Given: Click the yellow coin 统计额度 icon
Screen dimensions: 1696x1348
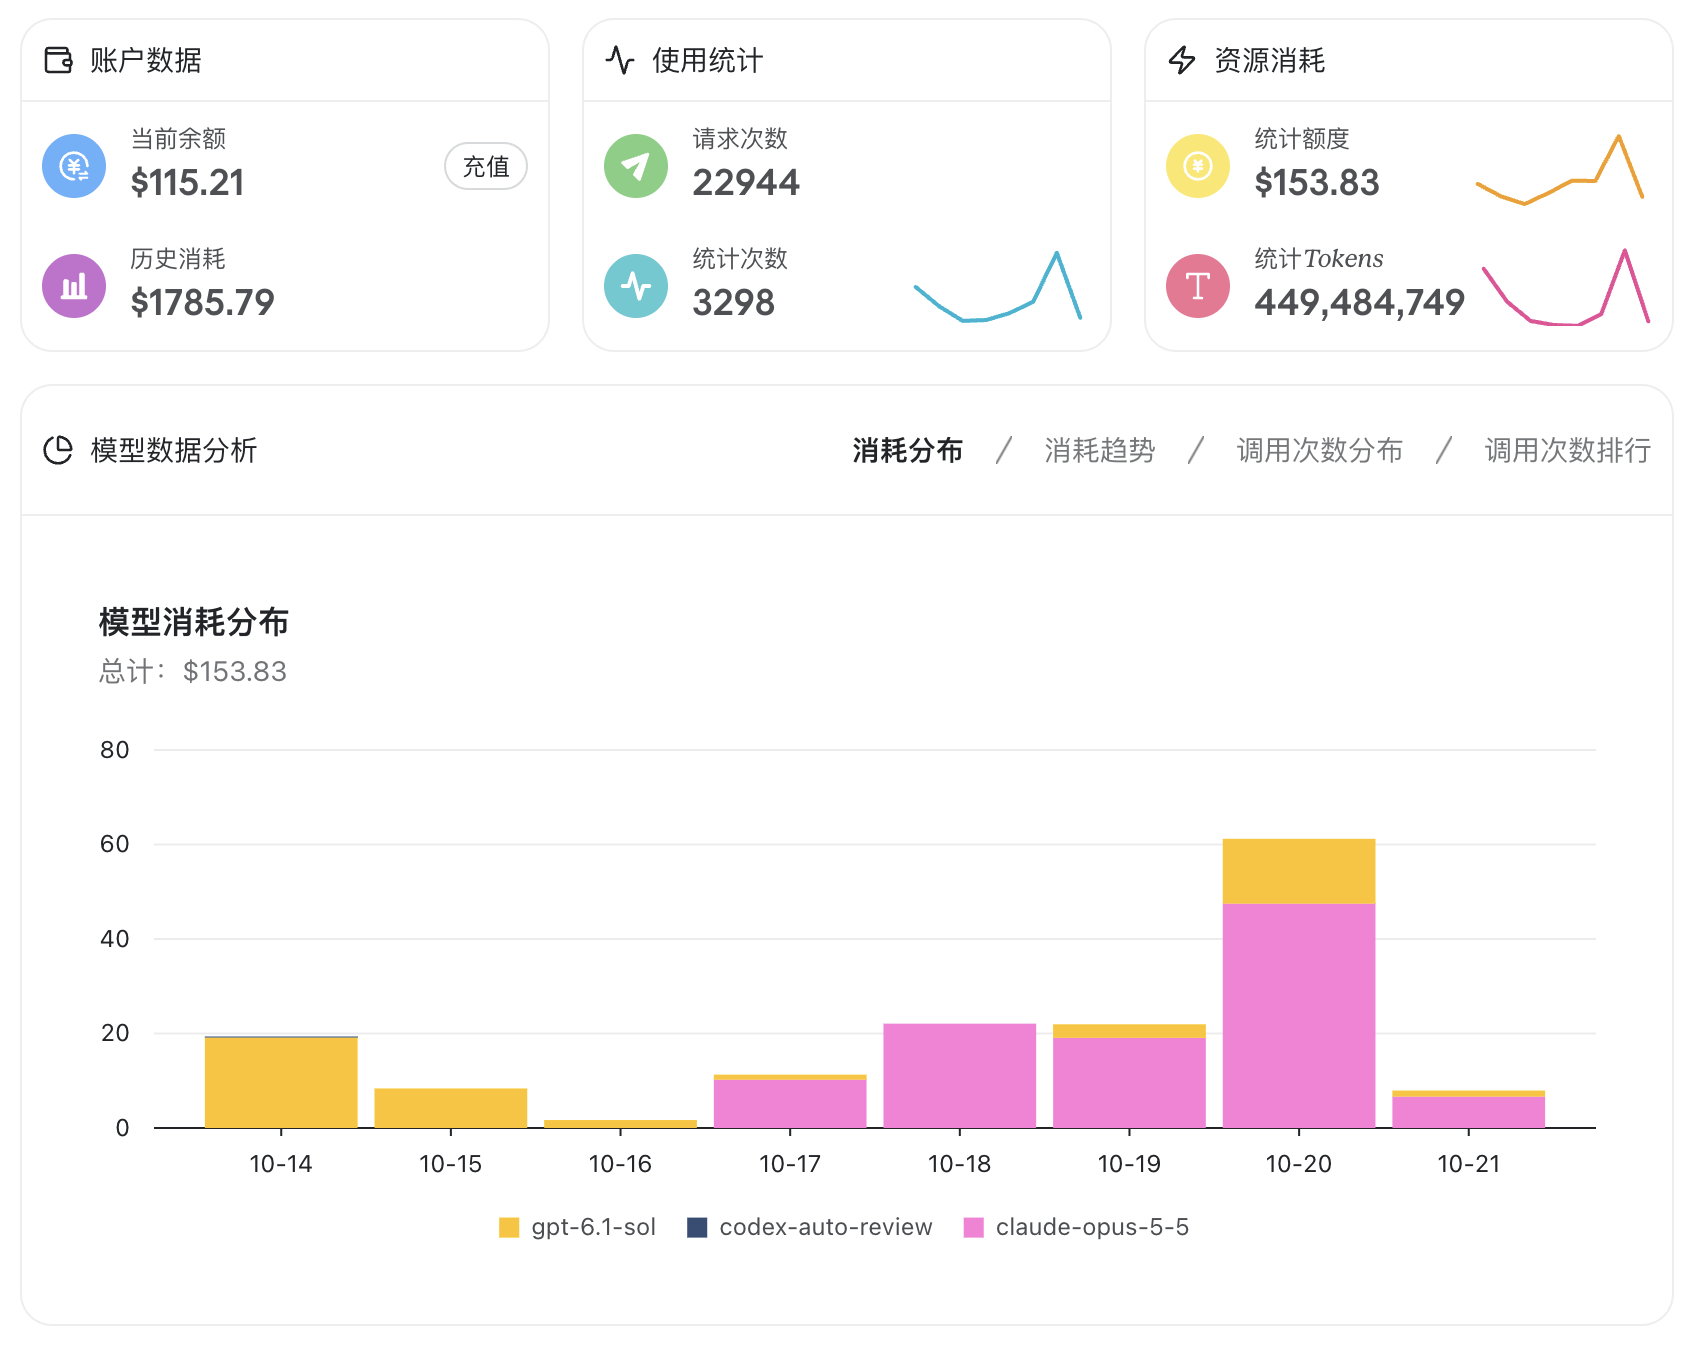Looking at the screenshot, I should point(1198,166).
